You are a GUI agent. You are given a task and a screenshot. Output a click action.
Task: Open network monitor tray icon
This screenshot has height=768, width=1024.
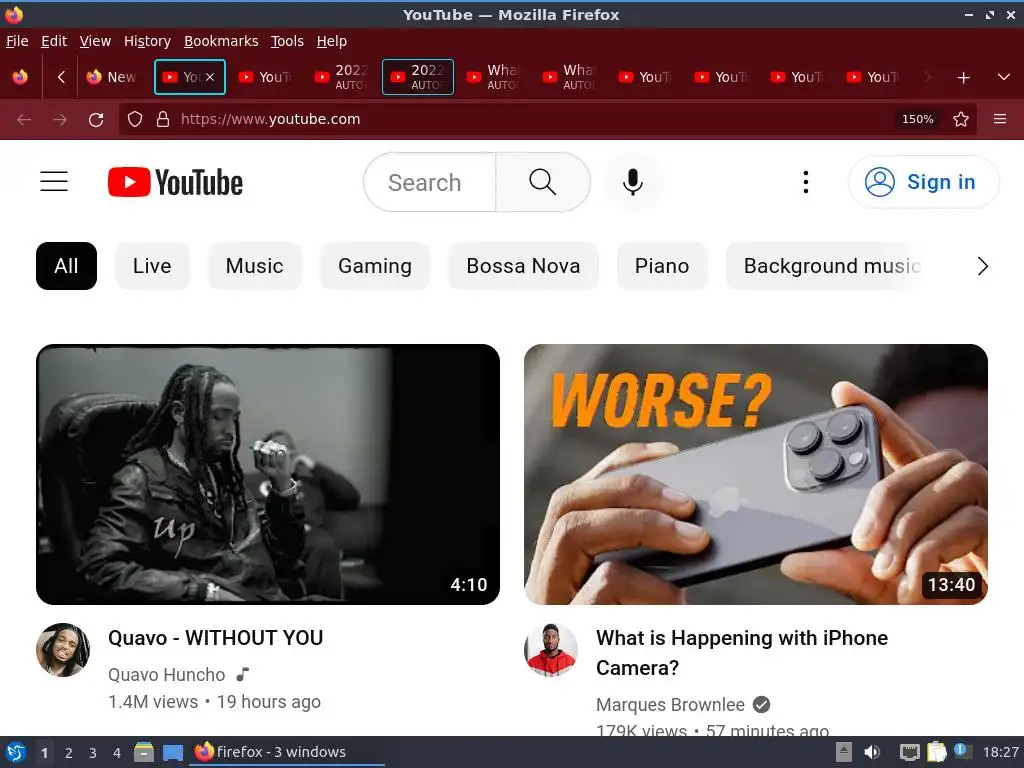[x=909, y=753]
